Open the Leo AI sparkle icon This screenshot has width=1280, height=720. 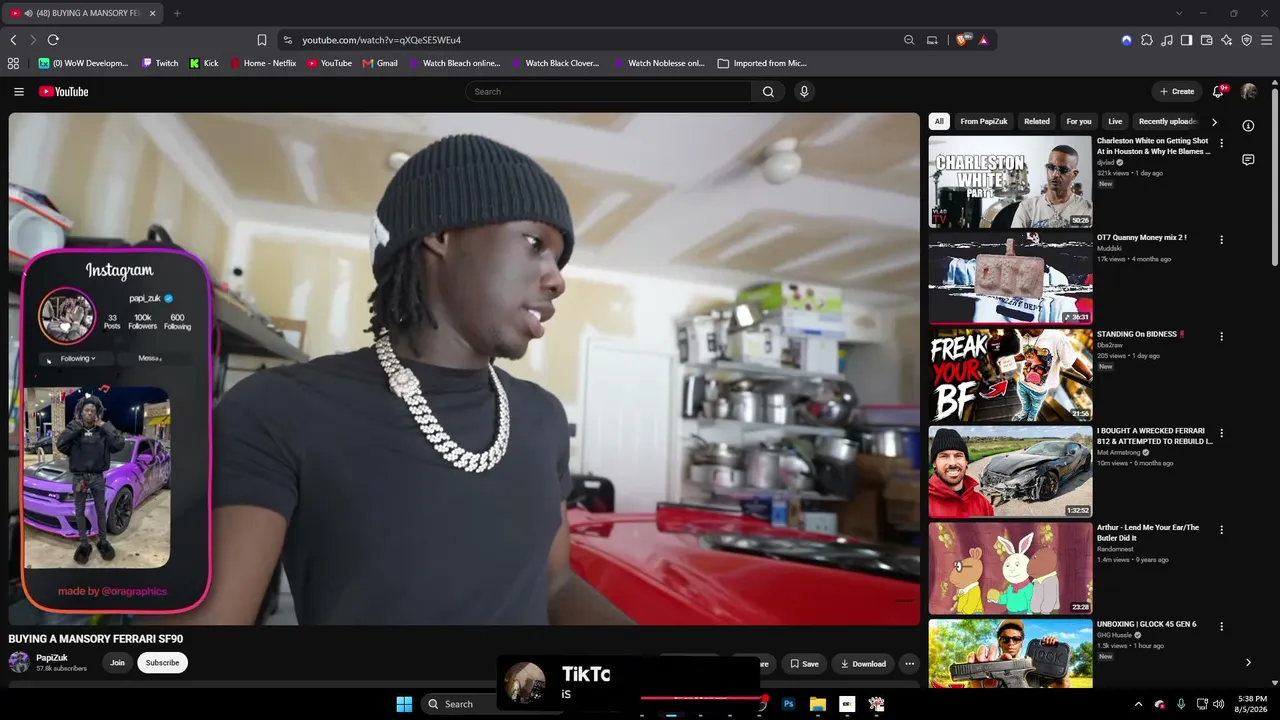(1227, 40)
